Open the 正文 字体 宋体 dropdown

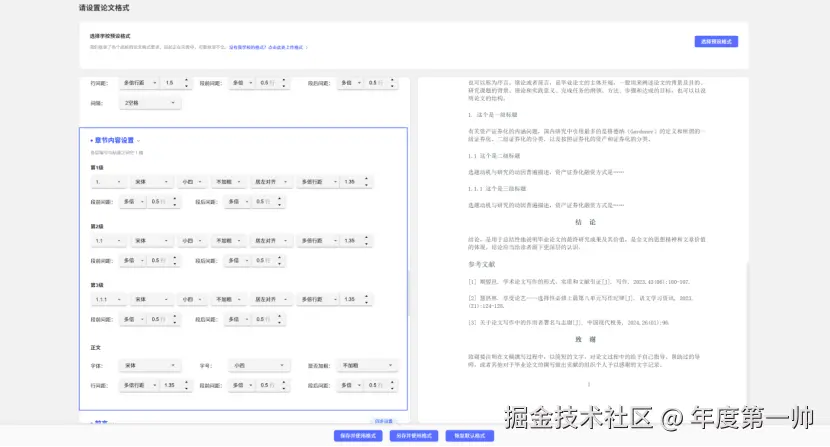point(150,365)
